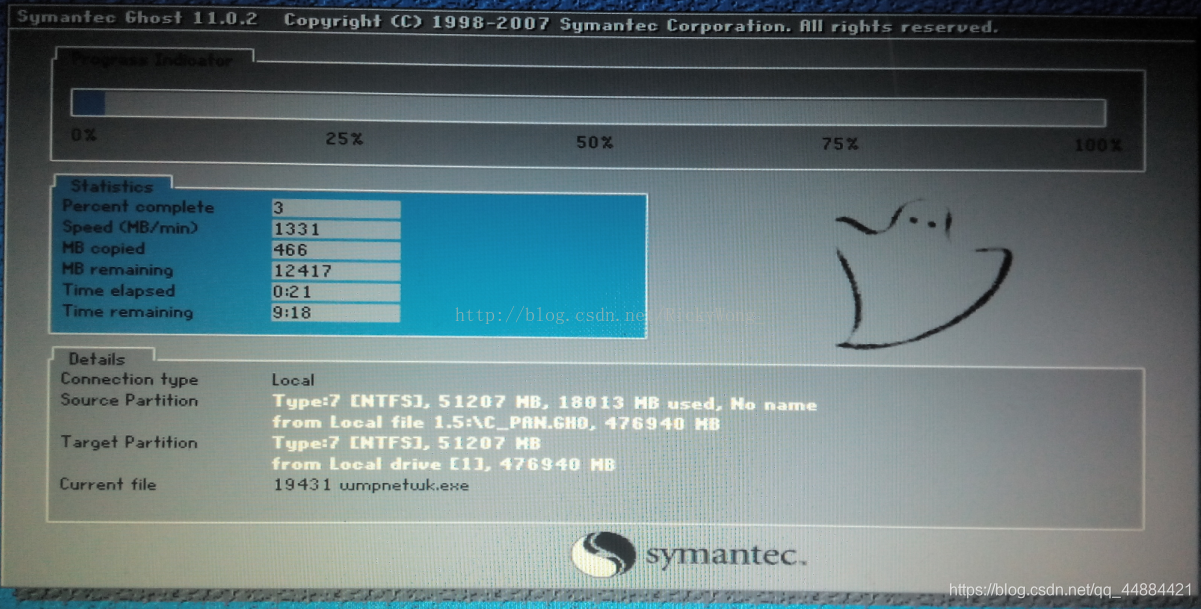The image size is (1201, 609).
Task: Select the Time elapsed value 0:21
Action: 336,292
